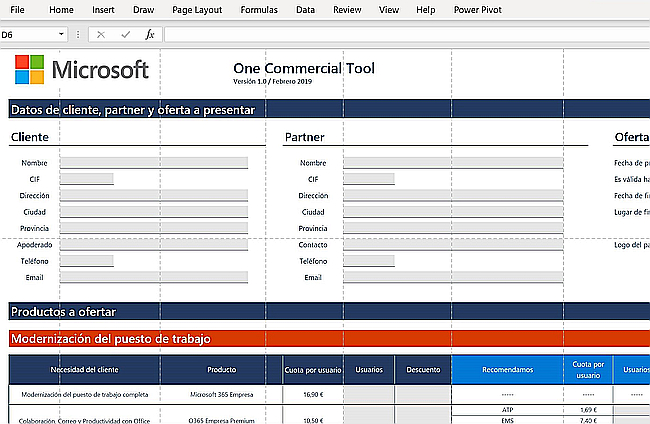650x424 pixels.
Task: Select the Cliente Email field
Action: pyautogui.click(x=154, y=277)
